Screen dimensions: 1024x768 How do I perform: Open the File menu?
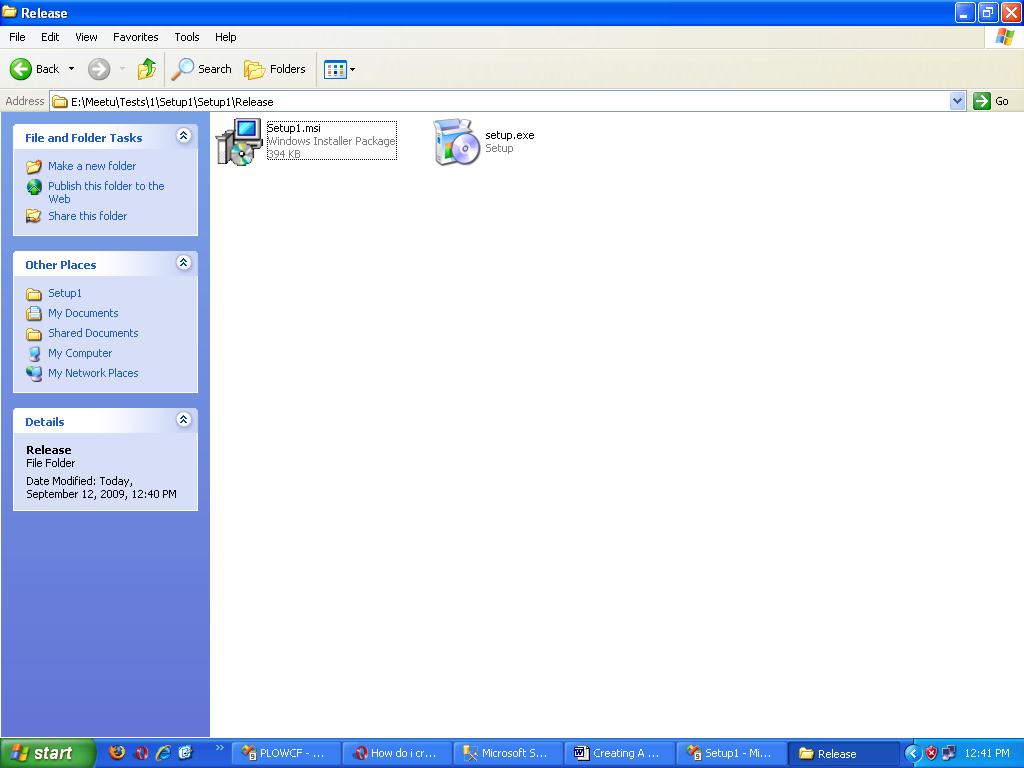tap(17, 37)
